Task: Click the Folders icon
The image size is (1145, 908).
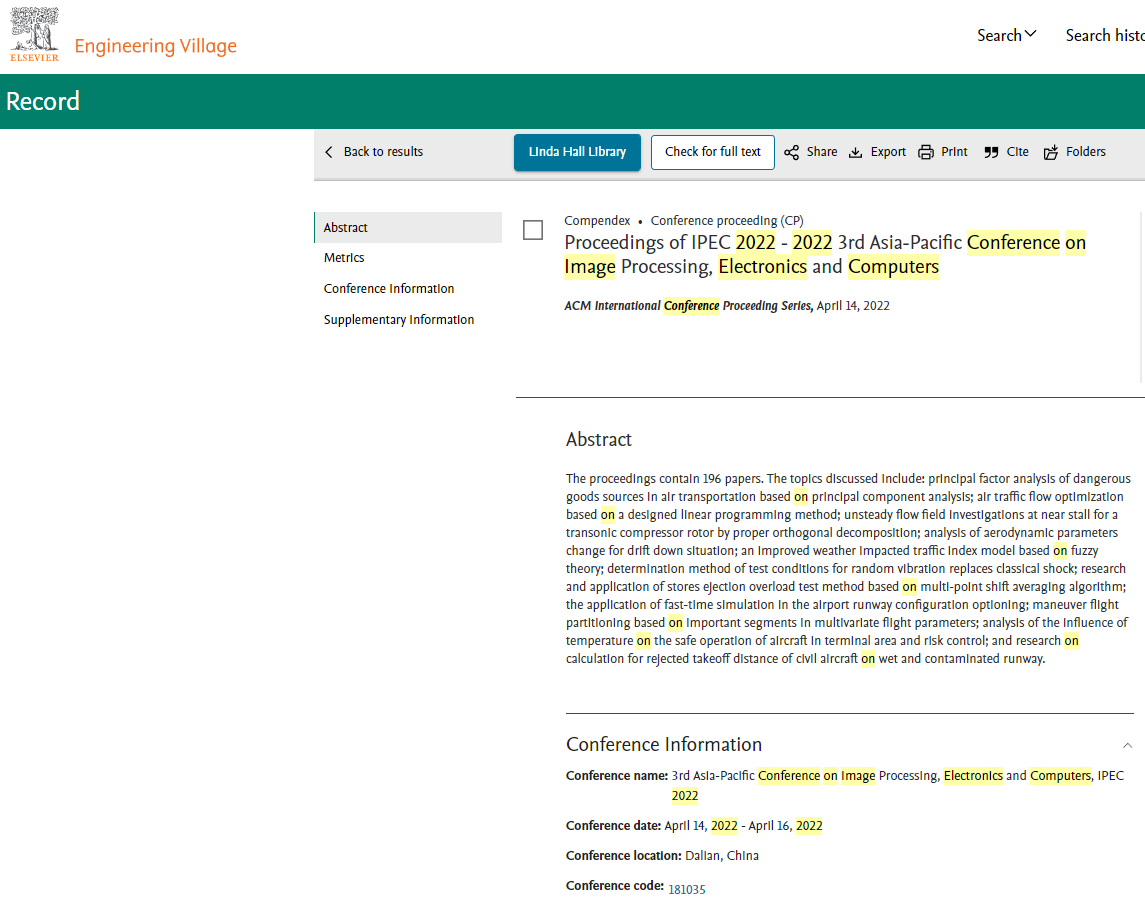Action: pyautogui.click(x=1050, y=152)
